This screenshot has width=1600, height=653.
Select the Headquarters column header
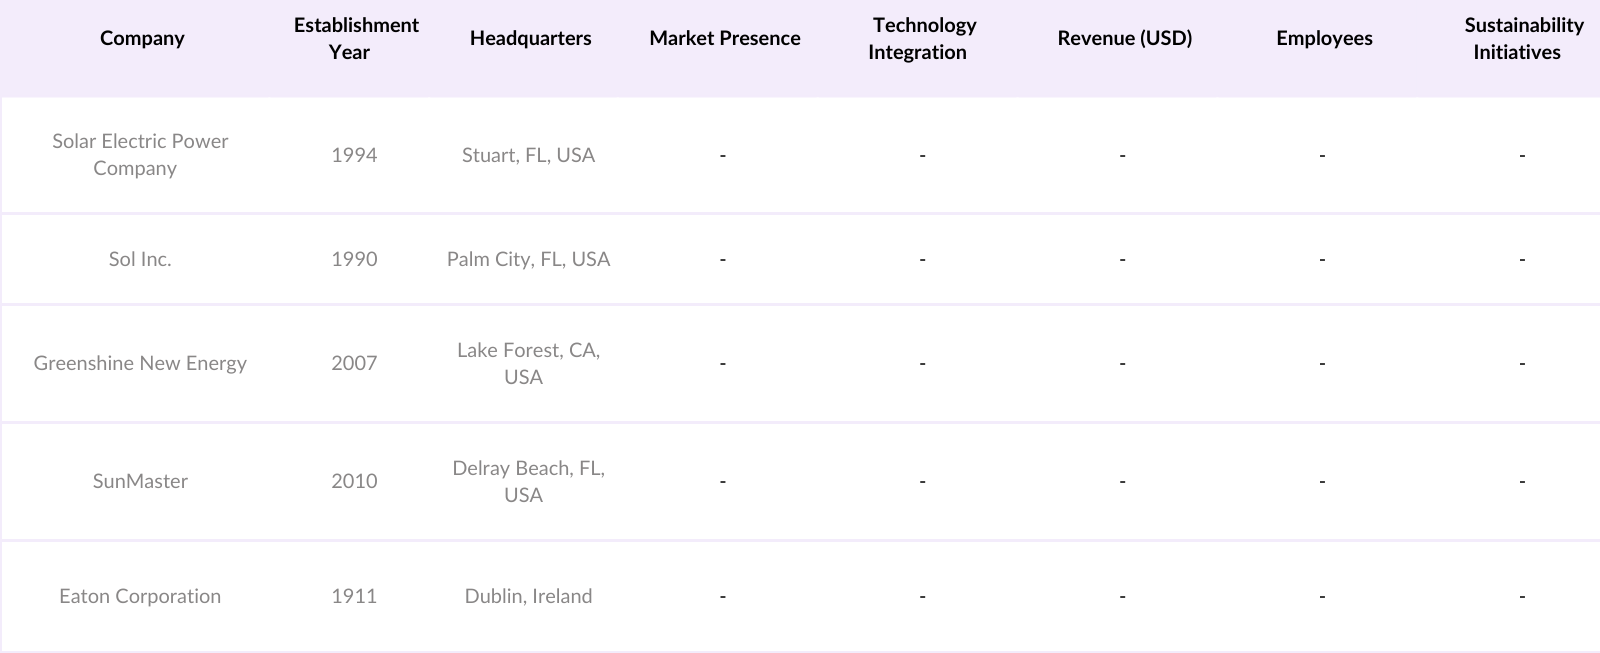(530, 38)
